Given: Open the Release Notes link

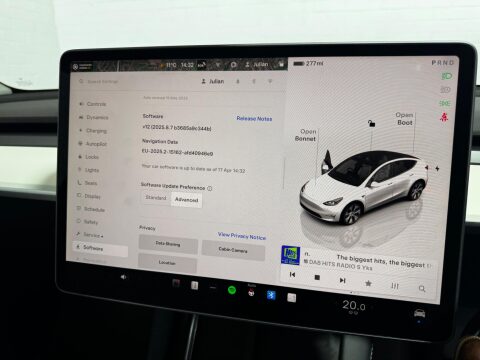Looking at the screenshot, I should point(254,119).
